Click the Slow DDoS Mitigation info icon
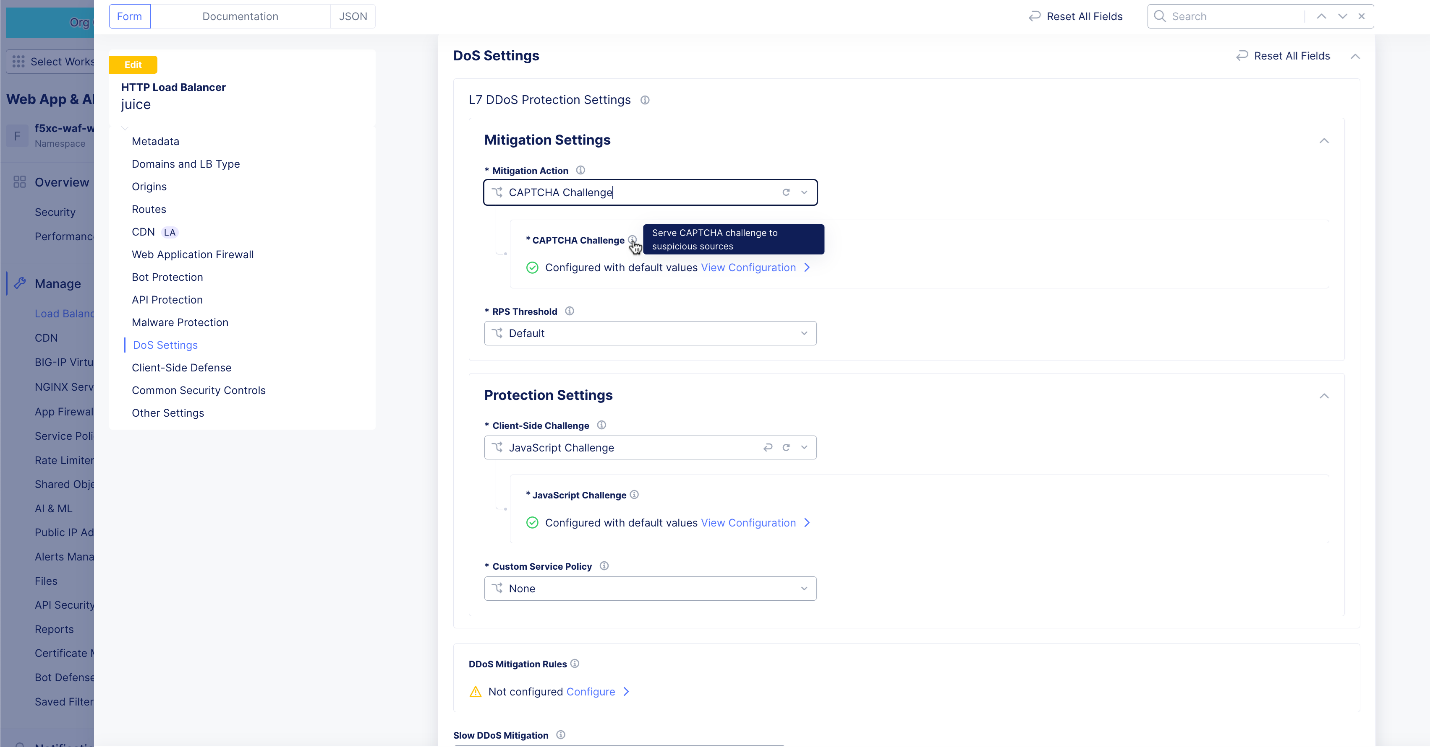The image size is (1430, 747). point(561,735)
